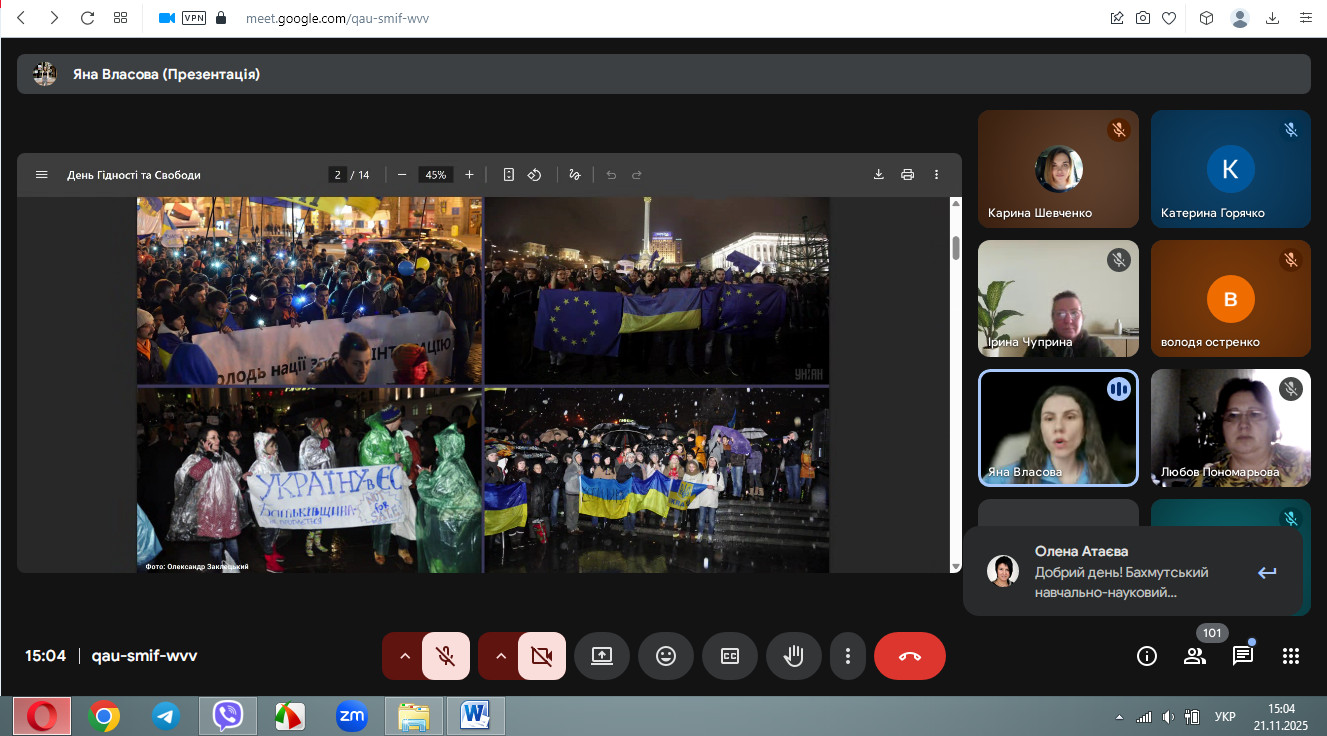Raise hand in the meeting
1327x736 pixels.
coord(794,656)
